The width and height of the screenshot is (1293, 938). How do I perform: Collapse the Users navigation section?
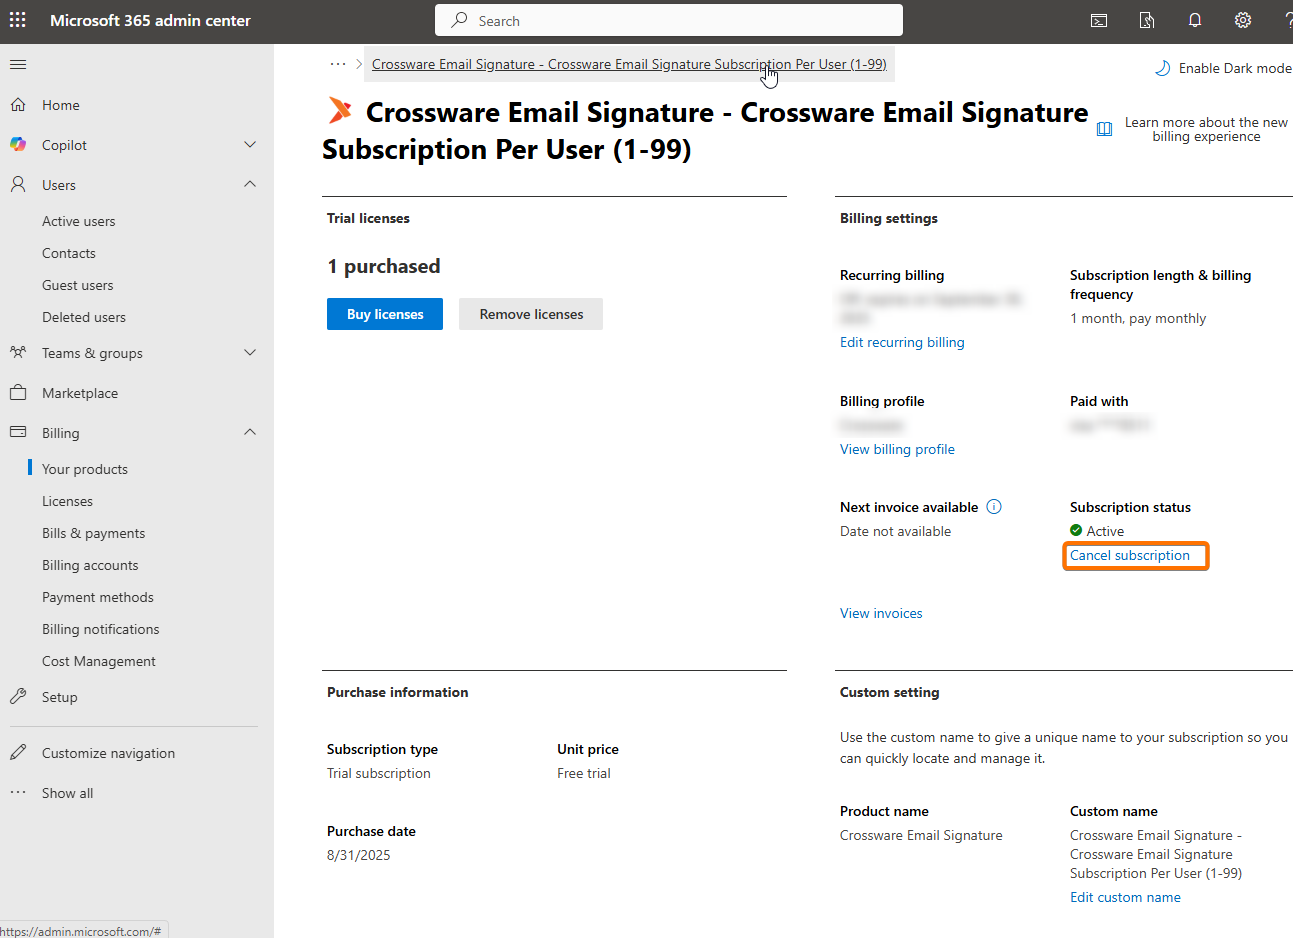coord(250,185)
